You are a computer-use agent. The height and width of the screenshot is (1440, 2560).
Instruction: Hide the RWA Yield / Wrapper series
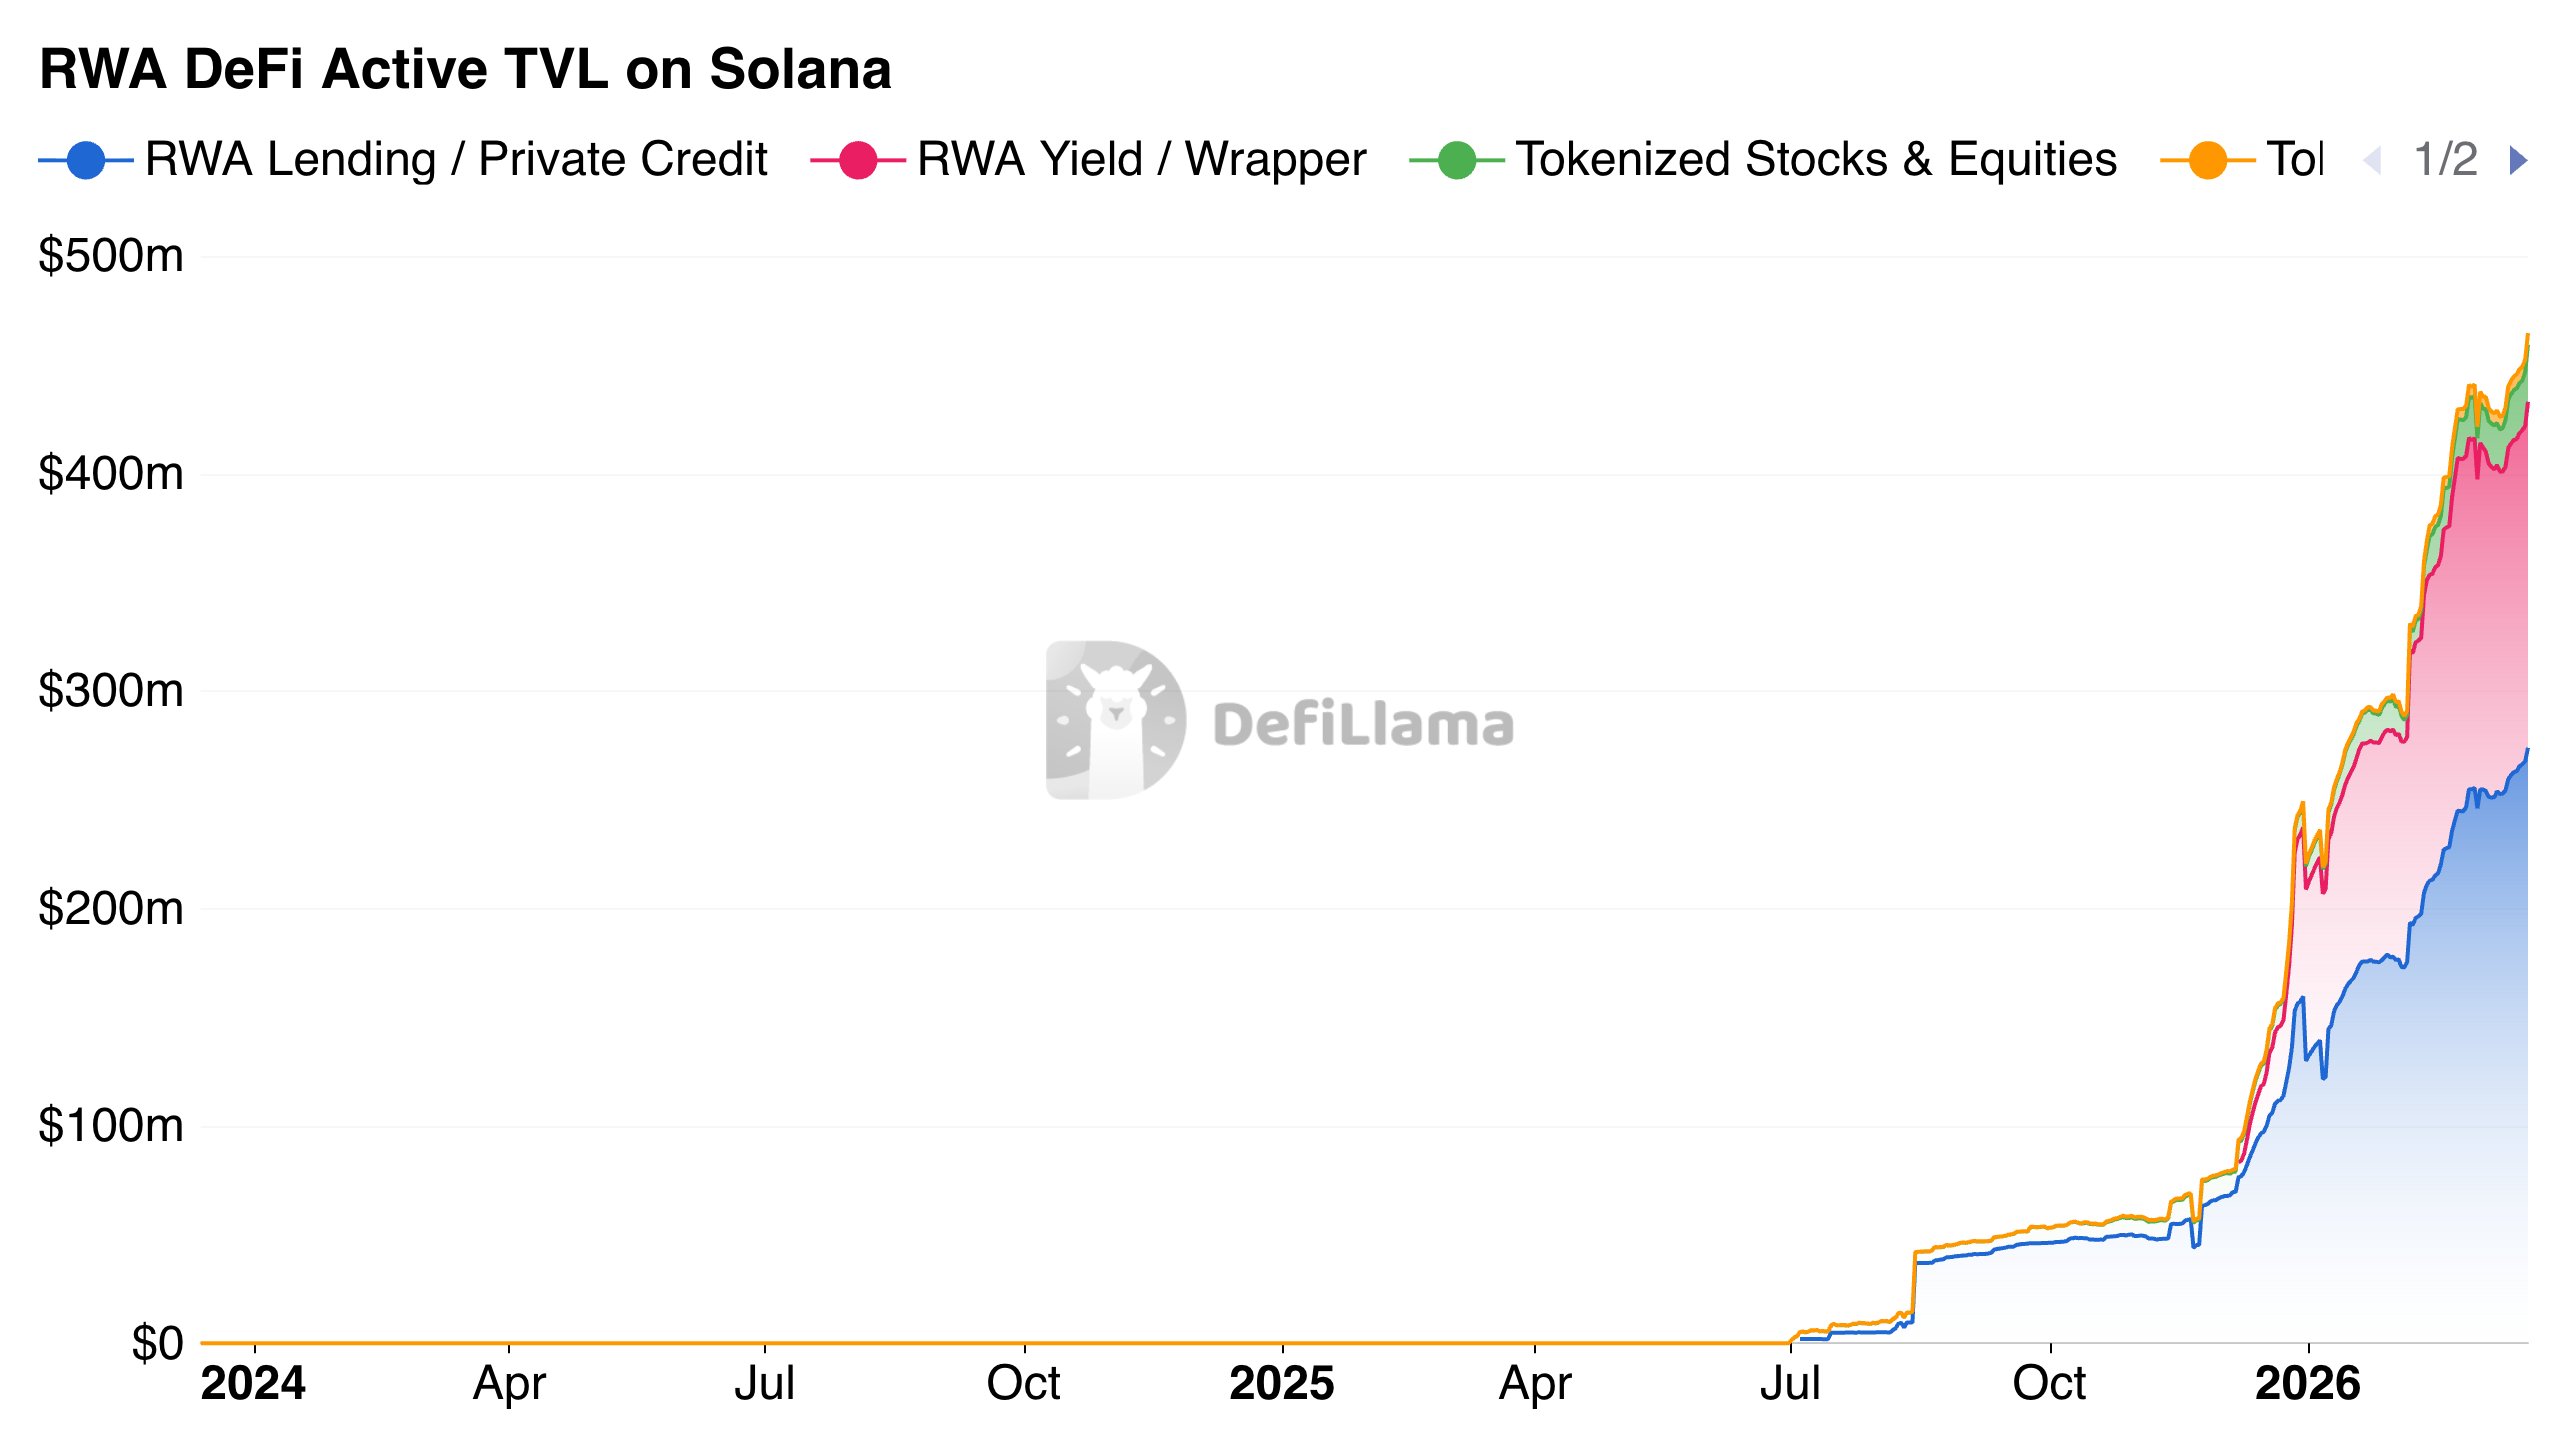[1140, 158]
